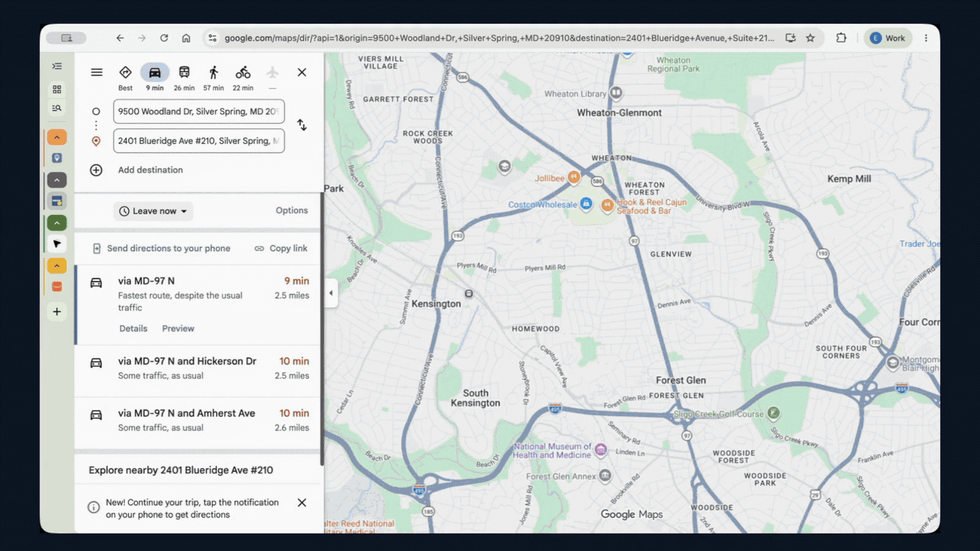This screenshot has height=551, width=980.
Task: Open the tab groups grid icon
Action: point(57,89)
